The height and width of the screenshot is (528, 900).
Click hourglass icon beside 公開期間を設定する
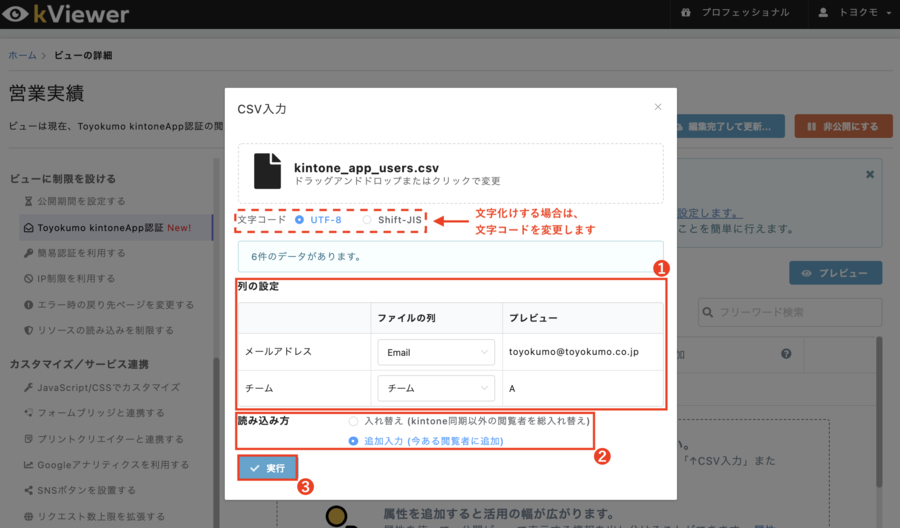(x=28, y=201)
